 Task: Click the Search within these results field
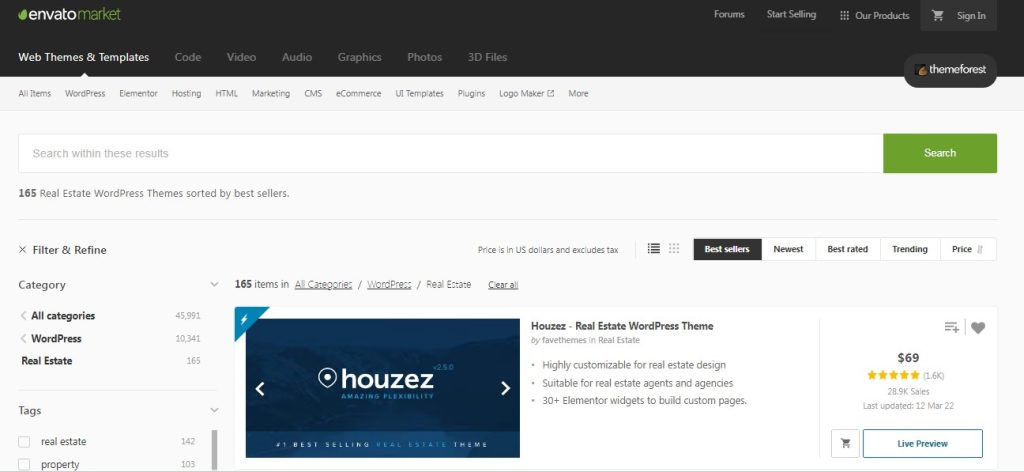(x=451, y=153)
